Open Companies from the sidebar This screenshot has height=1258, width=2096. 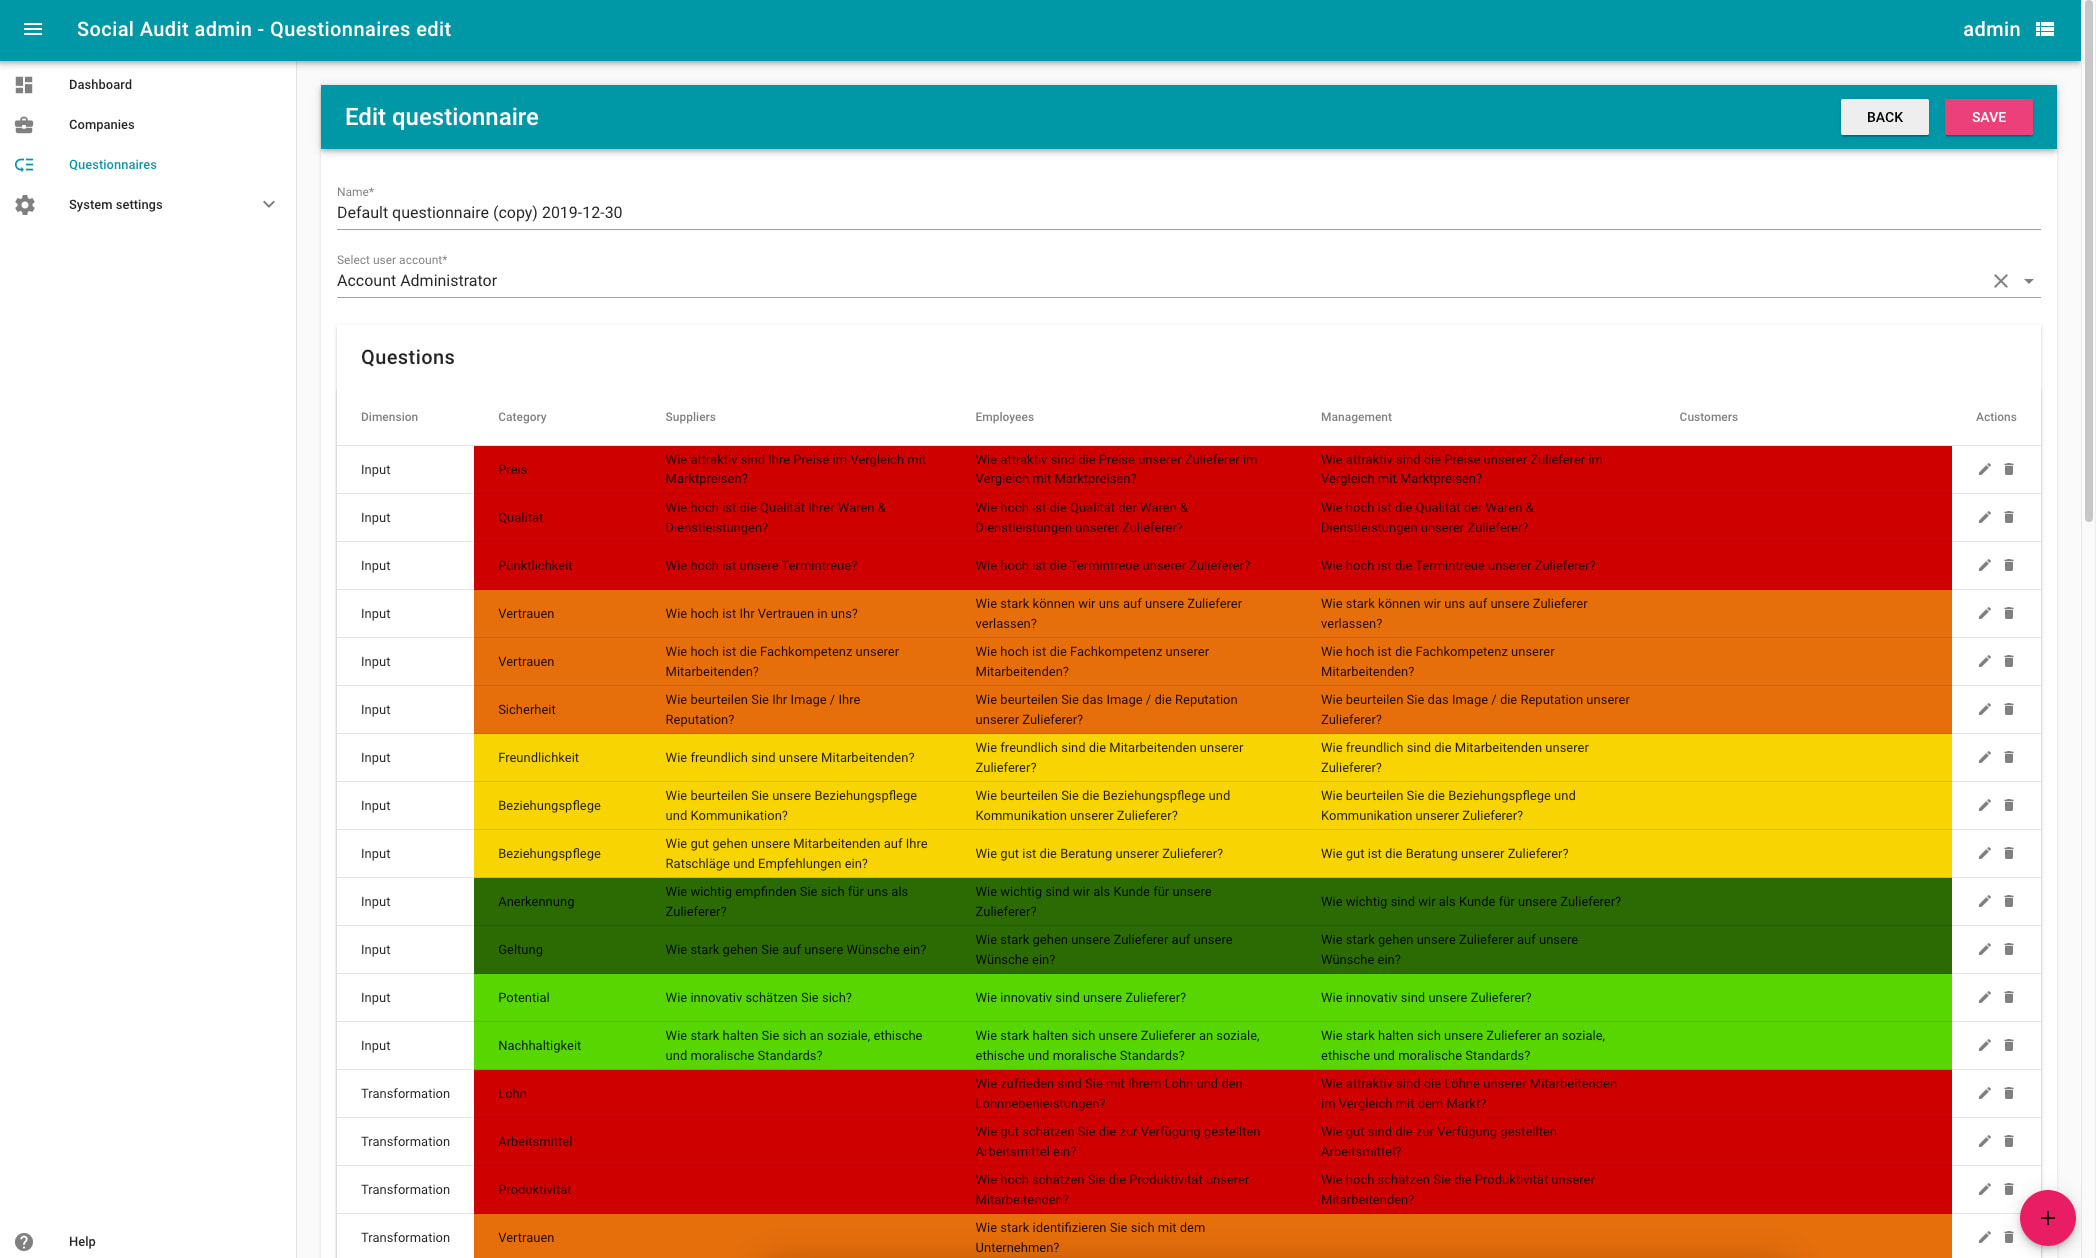click(101, 125)
